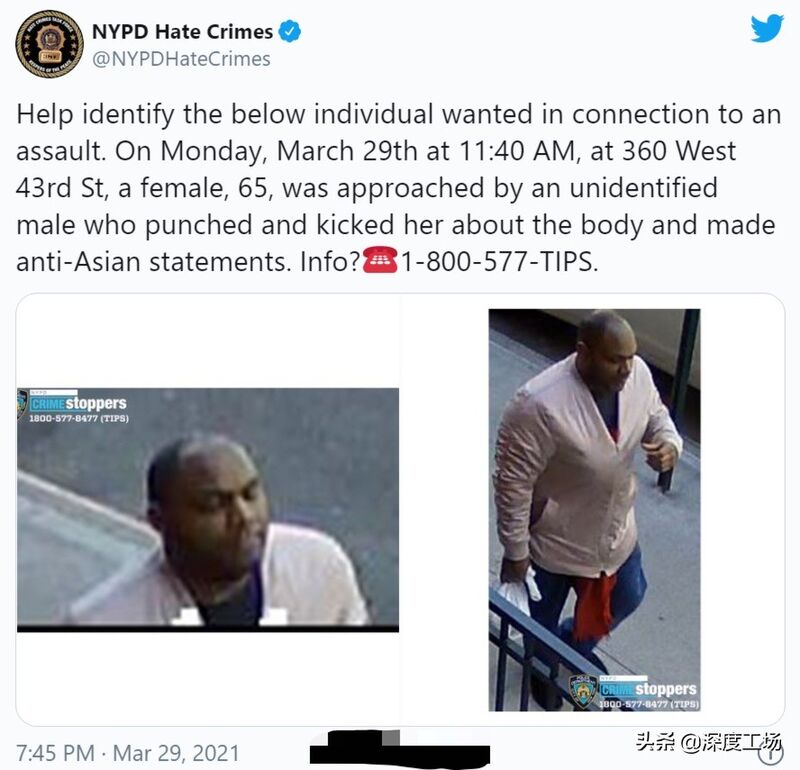The image size is (800, 770).
Task: Click the tweet body text
Action: [x=398, y=188]
